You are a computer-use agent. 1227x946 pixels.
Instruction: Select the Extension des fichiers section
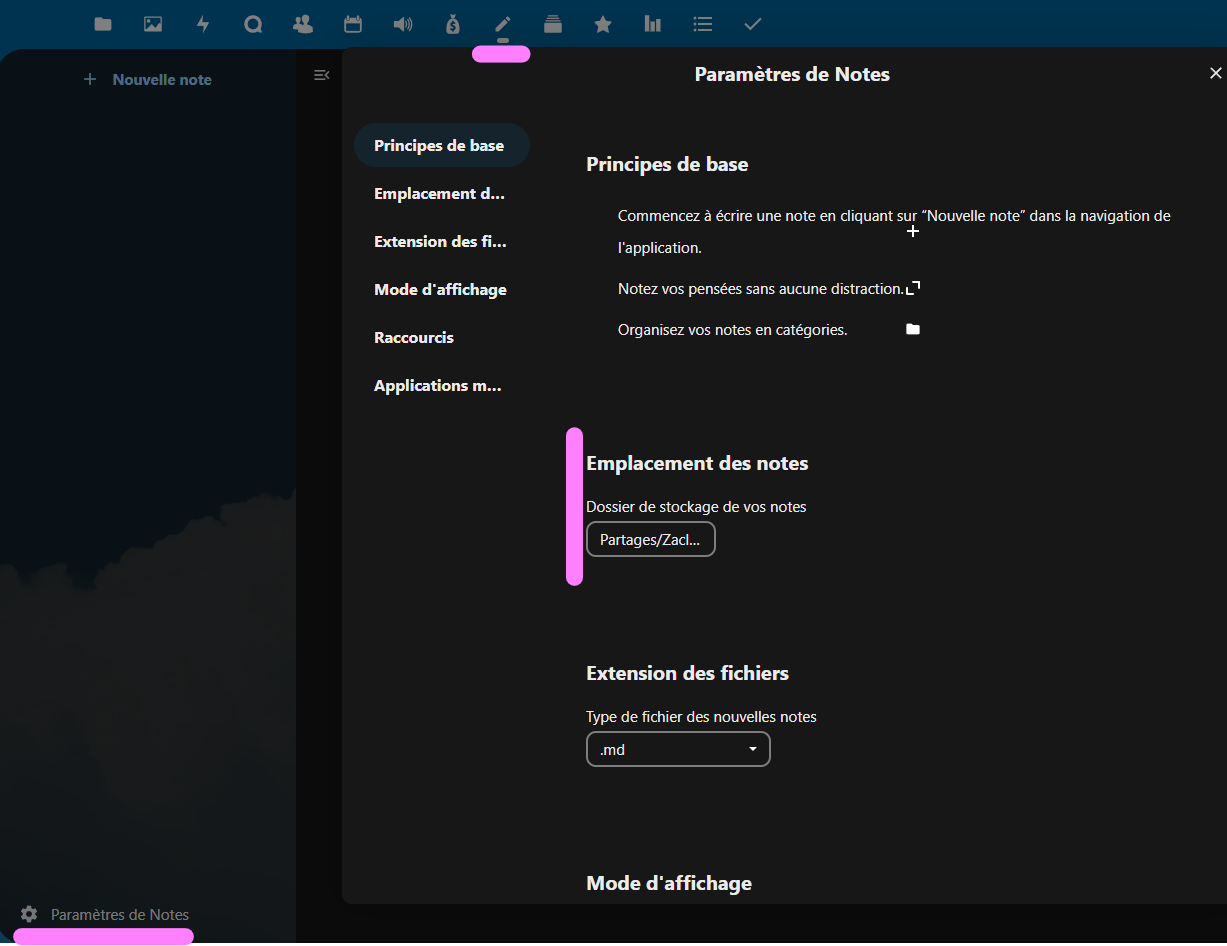coord(440,242)
